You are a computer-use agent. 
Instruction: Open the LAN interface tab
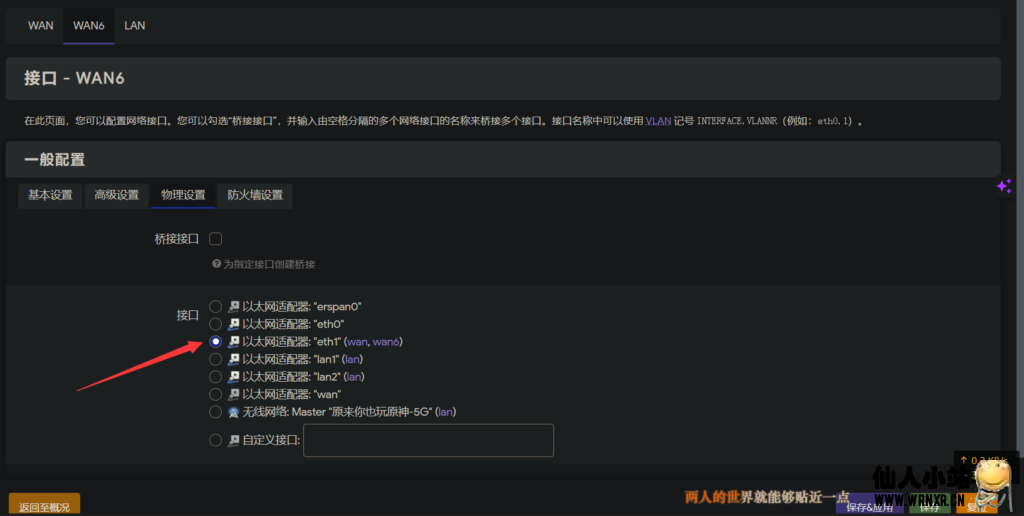coord(135,26)
